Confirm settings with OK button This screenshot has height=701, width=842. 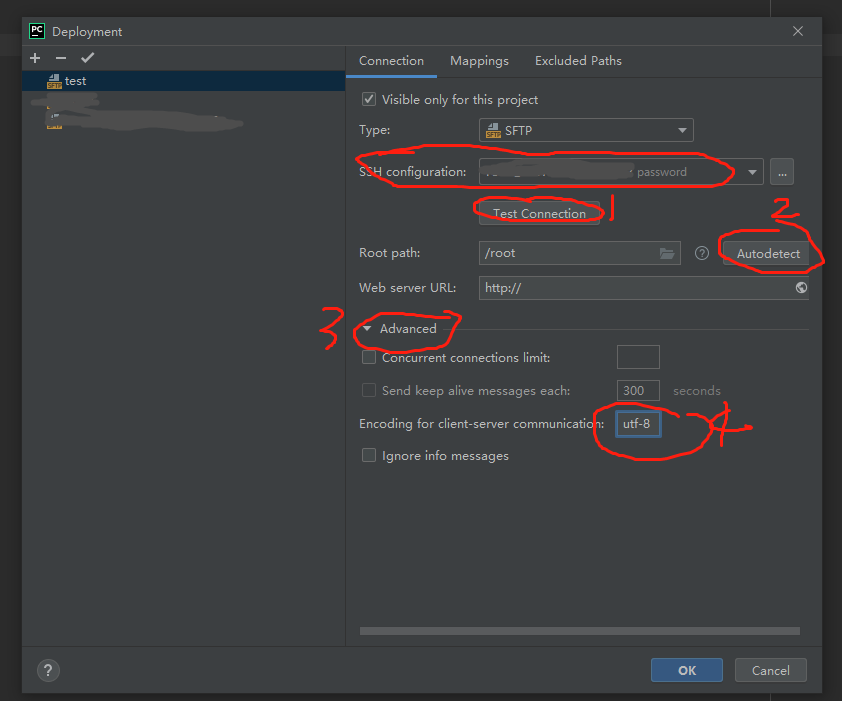[687, 670]
